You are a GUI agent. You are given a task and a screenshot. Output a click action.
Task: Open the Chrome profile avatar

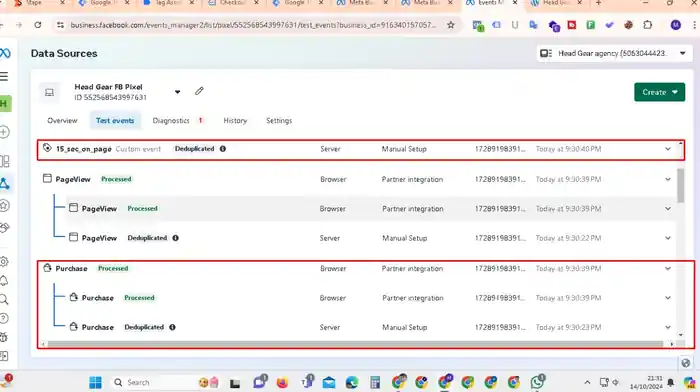pyautogui.click(x=676, y=25)
